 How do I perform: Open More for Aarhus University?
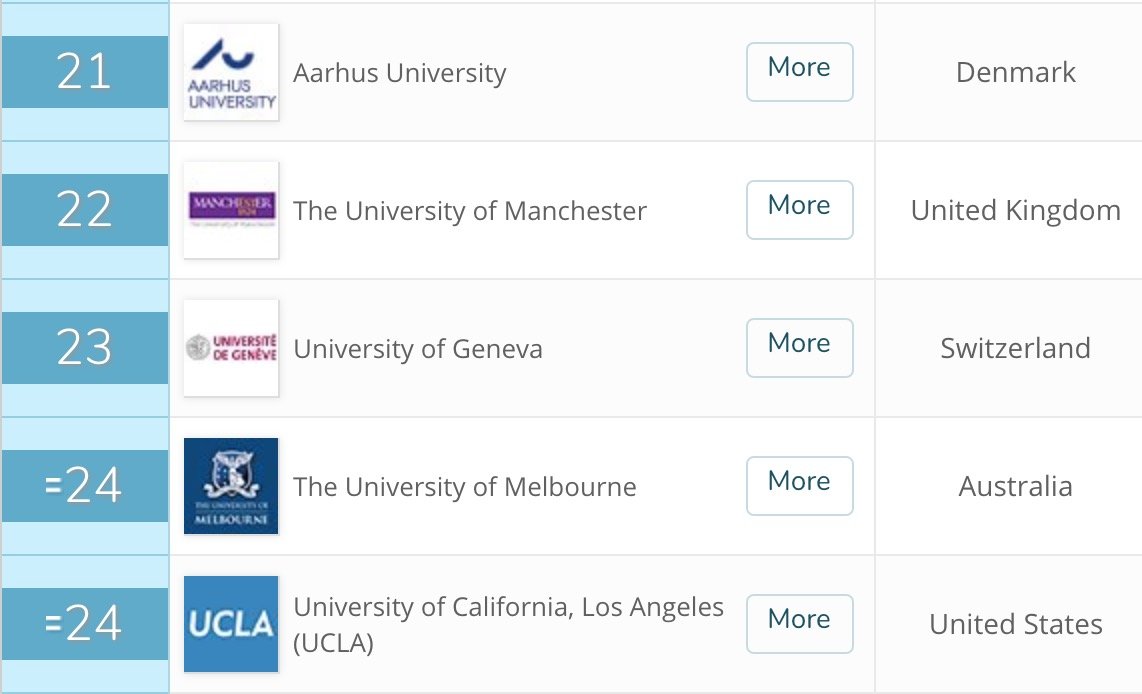click(800, 71)
